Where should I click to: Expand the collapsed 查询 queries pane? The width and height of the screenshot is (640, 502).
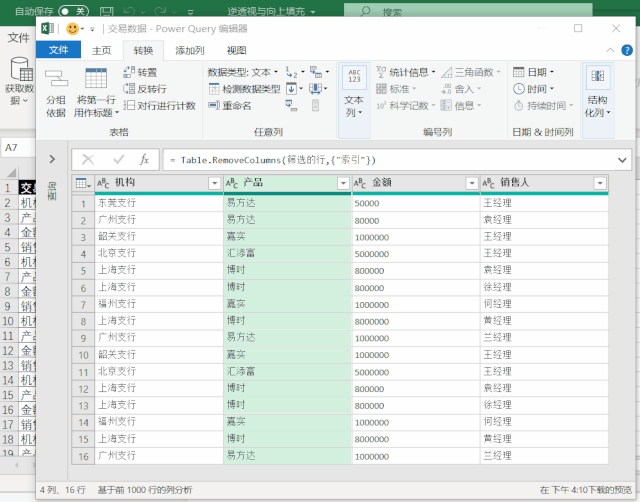(53, 159)
